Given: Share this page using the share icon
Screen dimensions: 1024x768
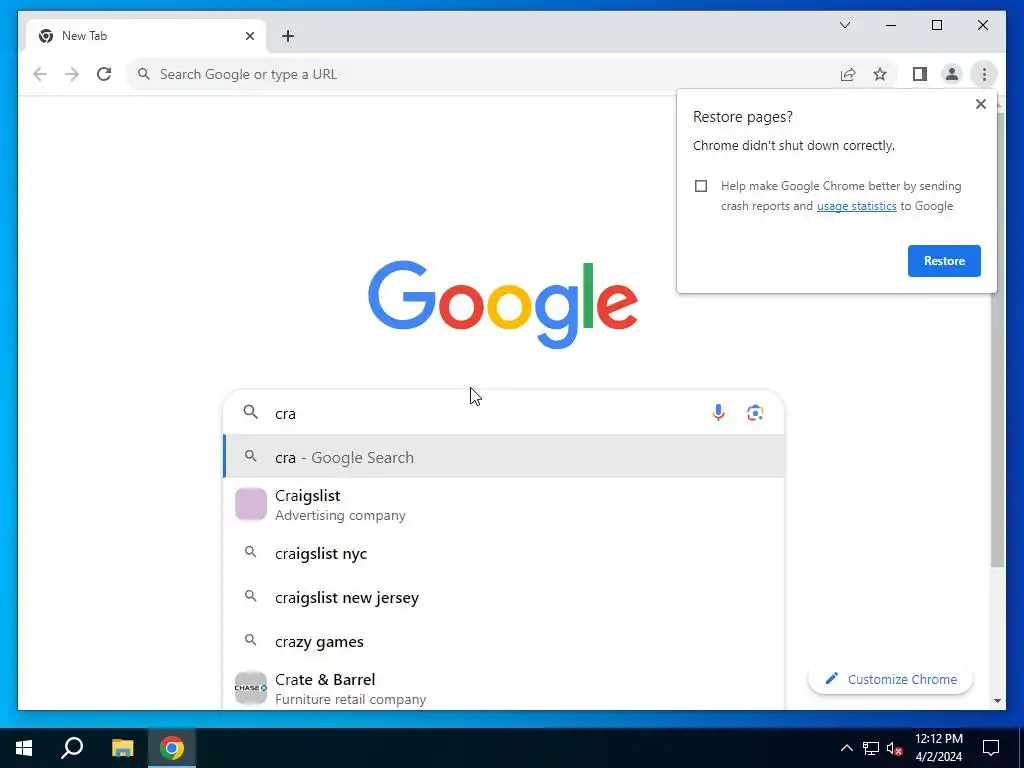Looking at the screenshot, I should coord(848,74).
